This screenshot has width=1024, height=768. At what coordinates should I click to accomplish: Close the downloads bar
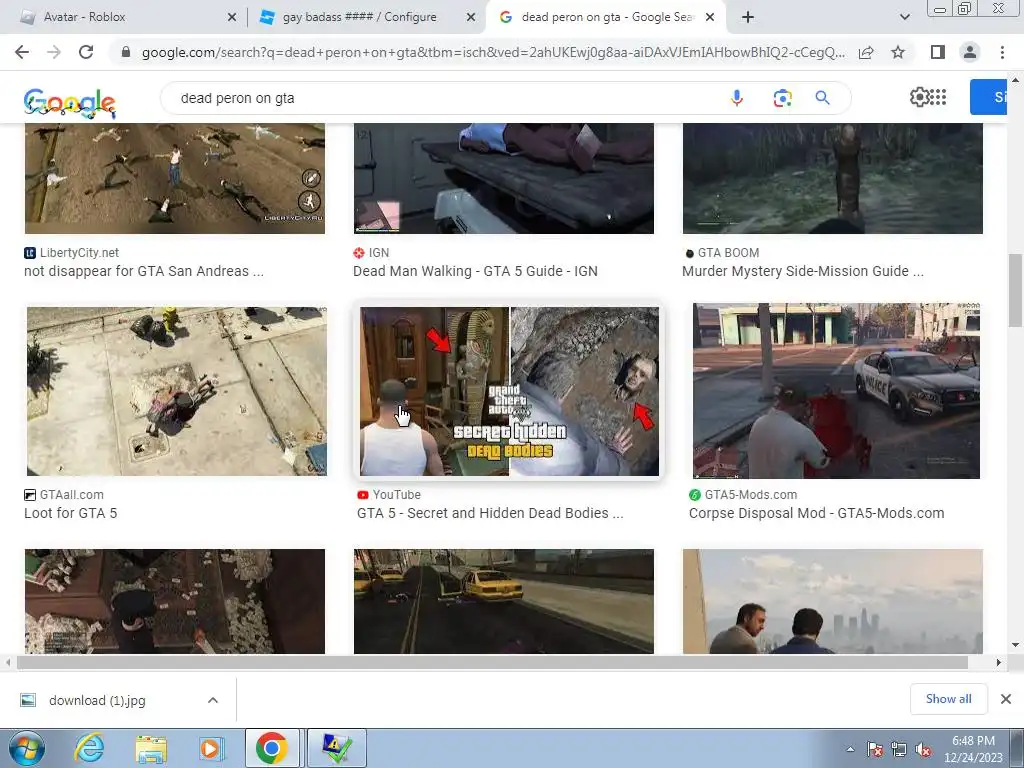click(x=1006, y=699)
